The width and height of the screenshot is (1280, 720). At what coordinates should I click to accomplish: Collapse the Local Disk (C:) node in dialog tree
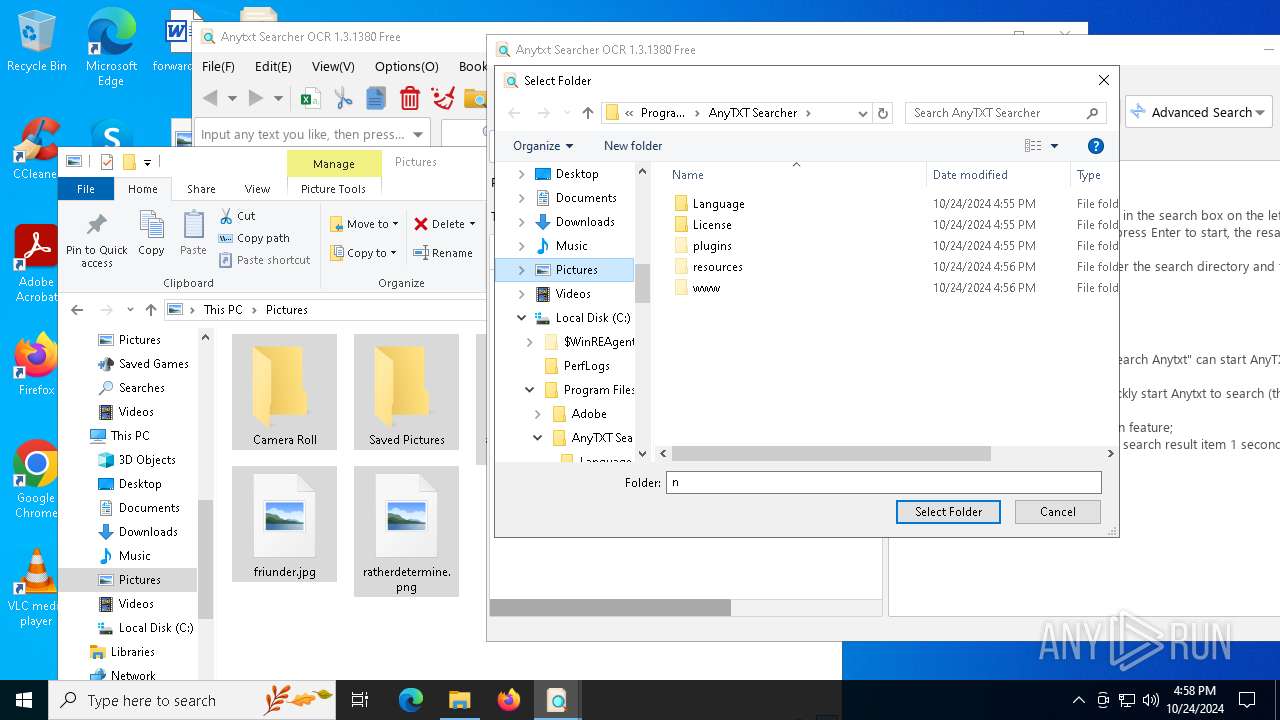(521, 318)
